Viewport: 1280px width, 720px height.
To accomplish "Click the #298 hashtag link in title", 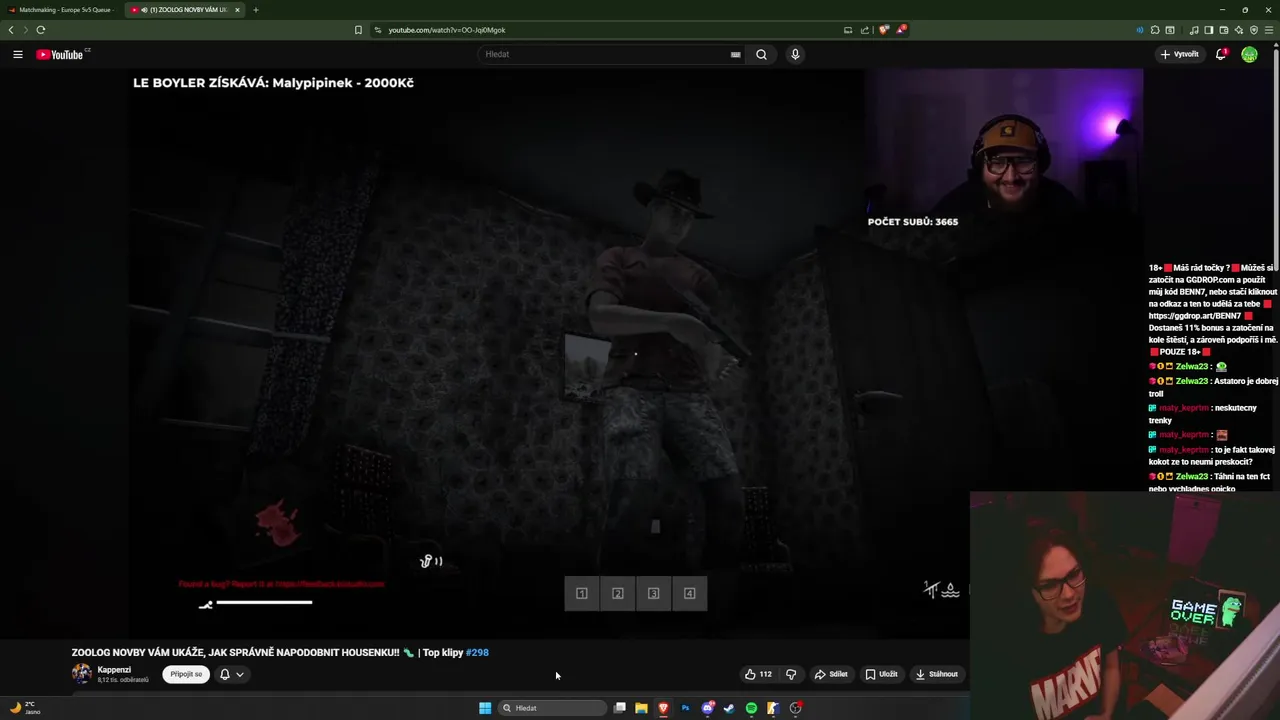I will 477,652.
